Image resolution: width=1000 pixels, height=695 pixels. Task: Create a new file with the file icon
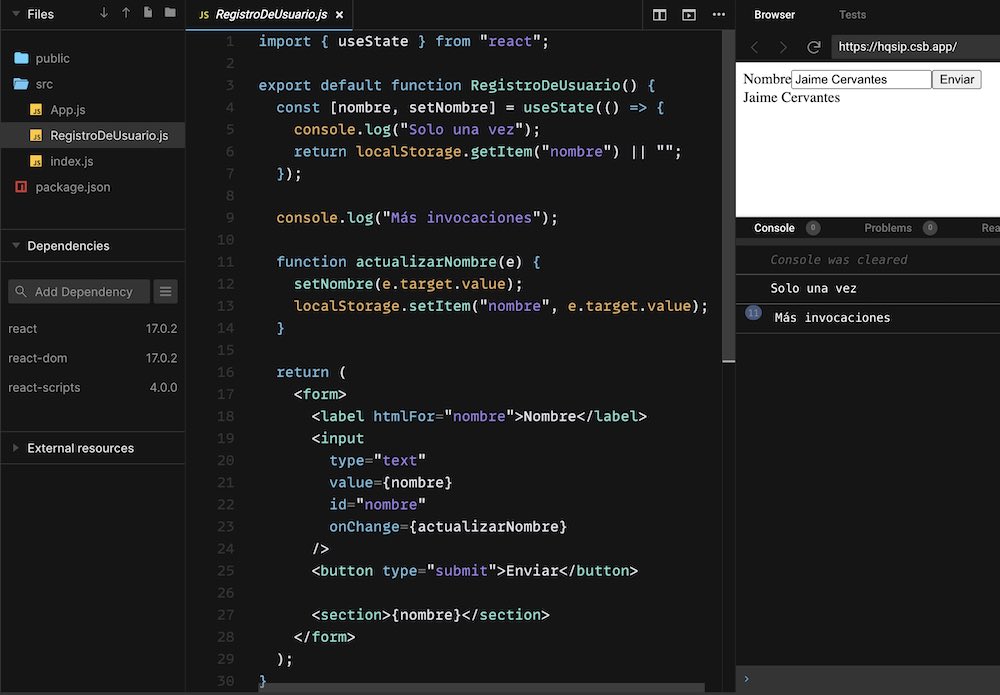point(148,14)
